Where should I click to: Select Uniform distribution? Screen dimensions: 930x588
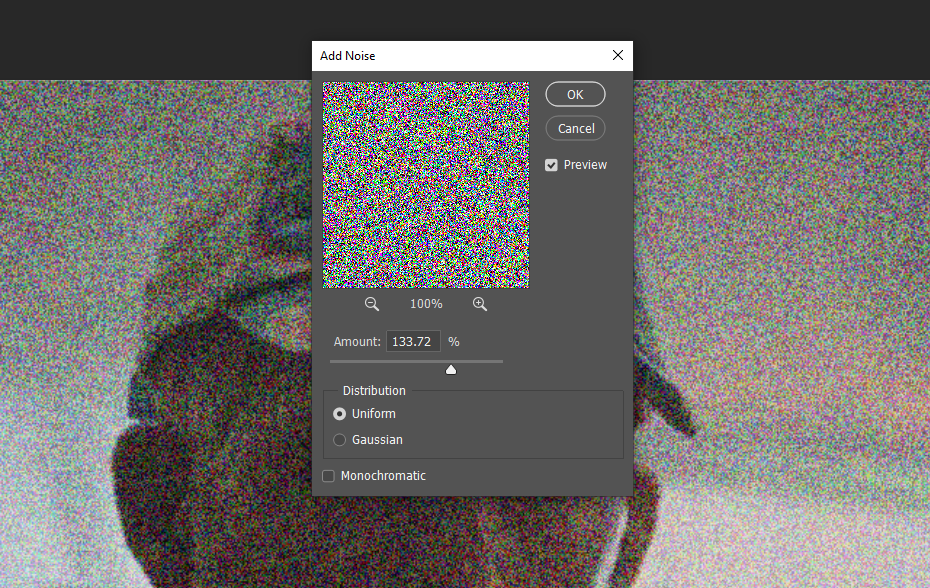[x=339, y=414]
